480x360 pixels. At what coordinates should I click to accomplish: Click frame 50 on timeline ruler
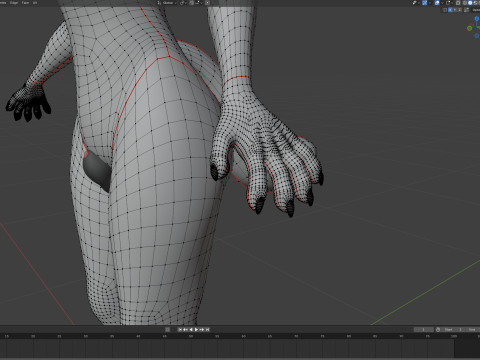tap(191, 336)
